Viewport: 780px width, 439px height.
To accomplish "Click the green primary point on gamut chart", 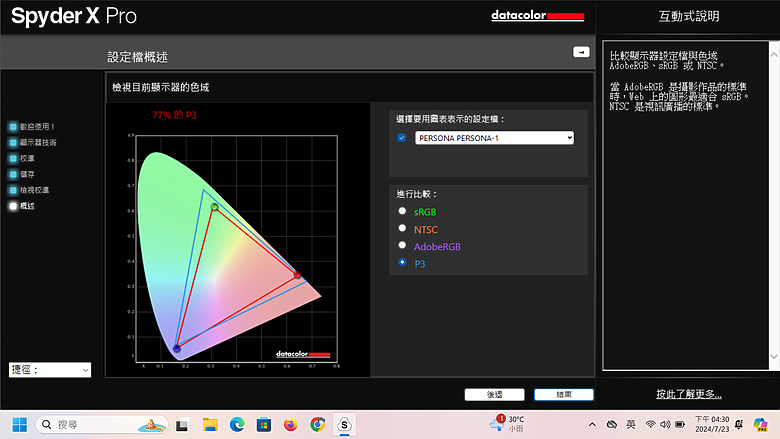I will (x=214, y=207).
